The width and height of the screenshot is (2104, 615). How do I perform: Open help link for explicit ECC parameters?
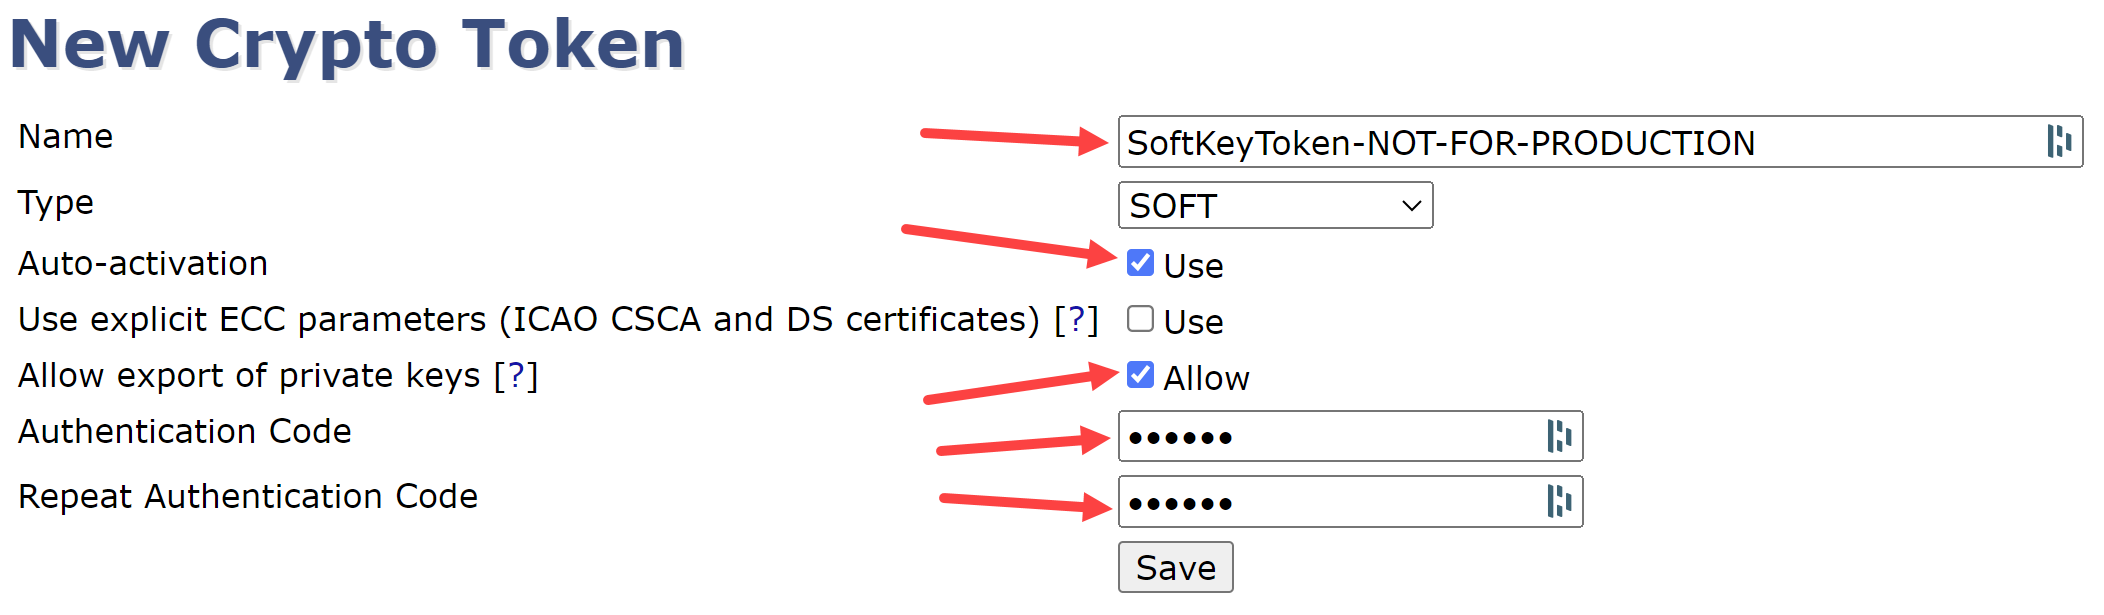(x=1076, y=320)
